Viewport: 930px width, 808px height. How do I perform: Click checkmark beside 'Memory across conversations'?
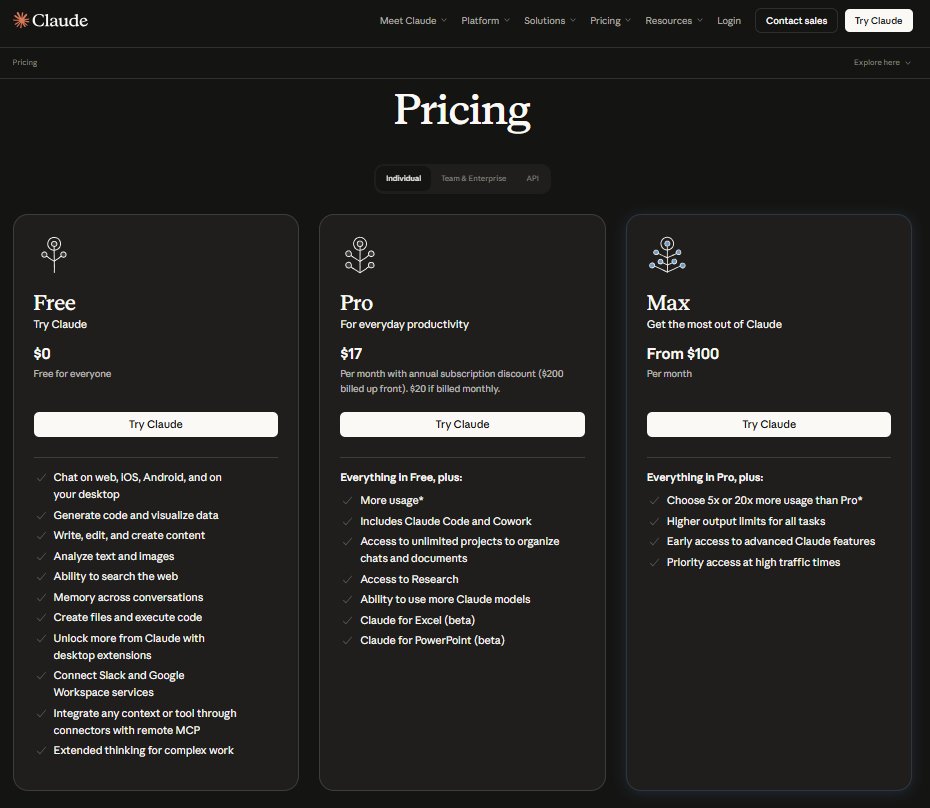41,597
